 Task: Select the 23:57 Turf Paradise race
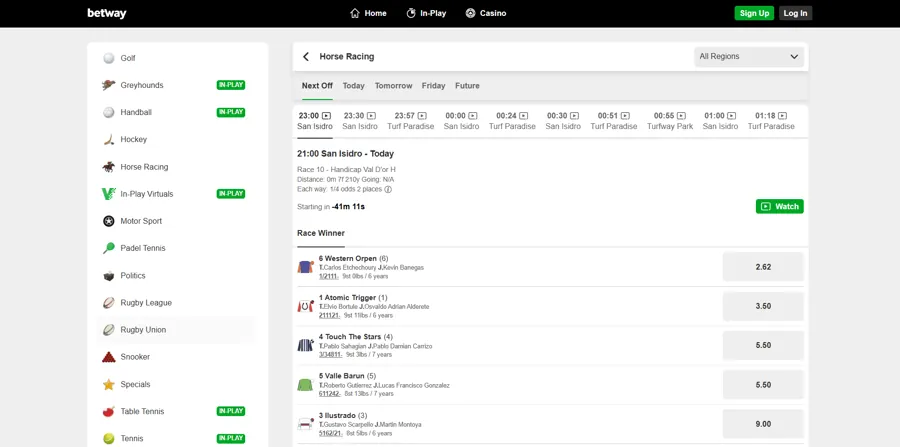point(410,121)
